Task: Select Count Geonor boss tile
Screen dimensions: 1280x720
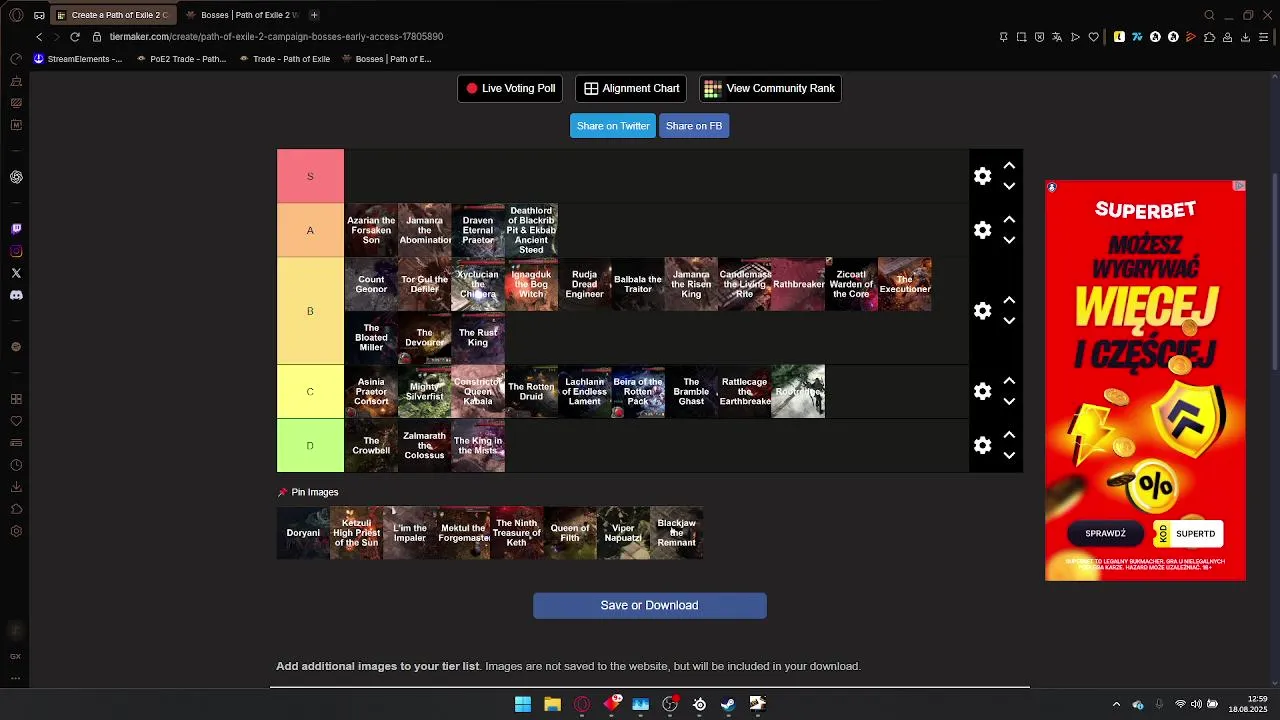Action: pyautogui.click(x=371, y=284)
